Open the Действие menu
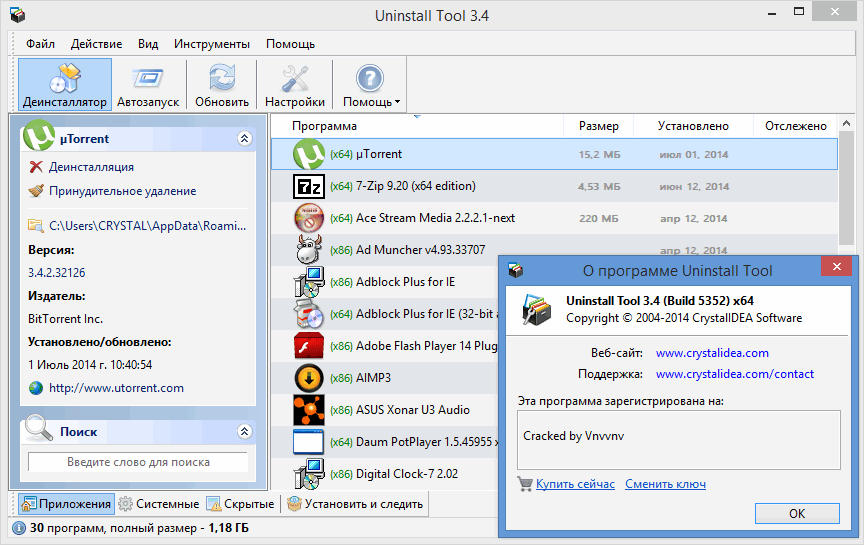This screenshot has width=864, height=545. click(x=96, y=44)
